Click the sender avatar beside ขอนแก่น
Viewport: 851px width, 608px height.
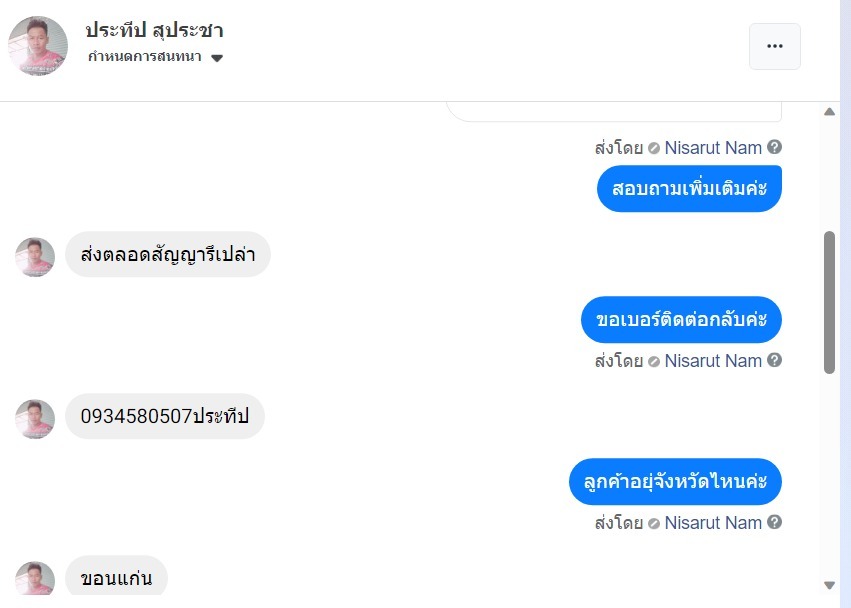click(x=35, y=580)
